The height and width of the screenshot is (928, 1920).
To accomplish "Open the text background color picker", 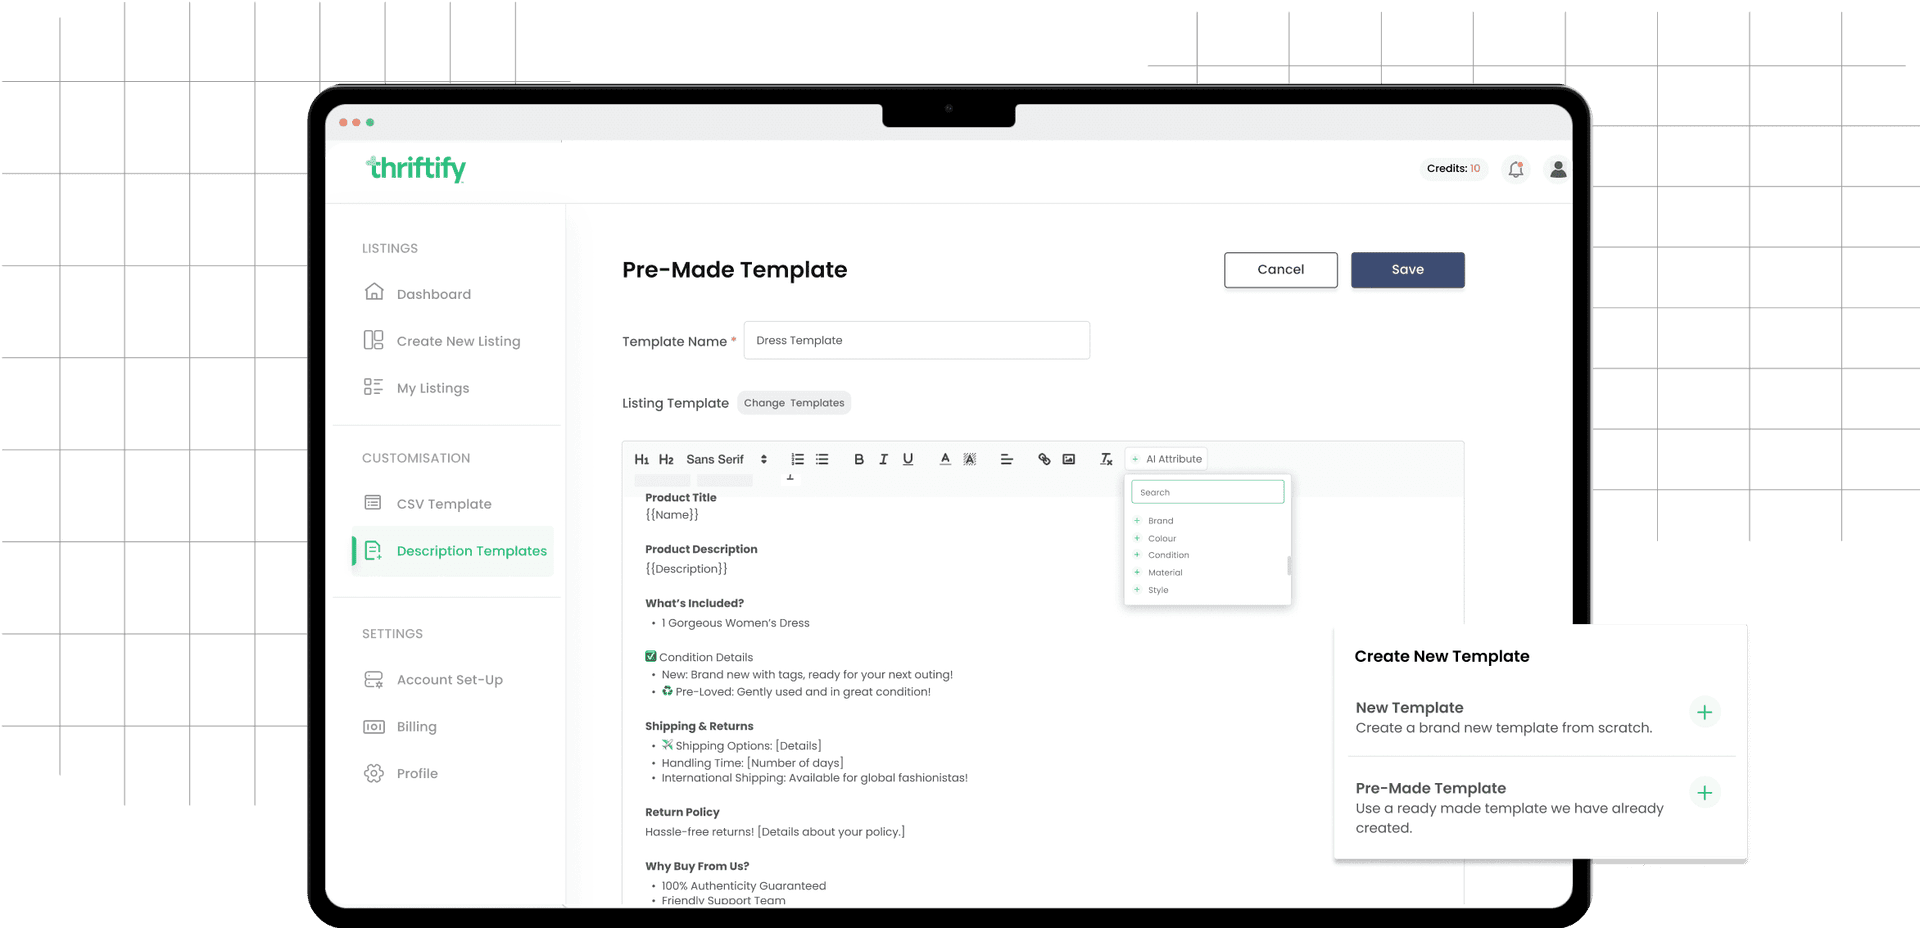I will coord(969,460).
